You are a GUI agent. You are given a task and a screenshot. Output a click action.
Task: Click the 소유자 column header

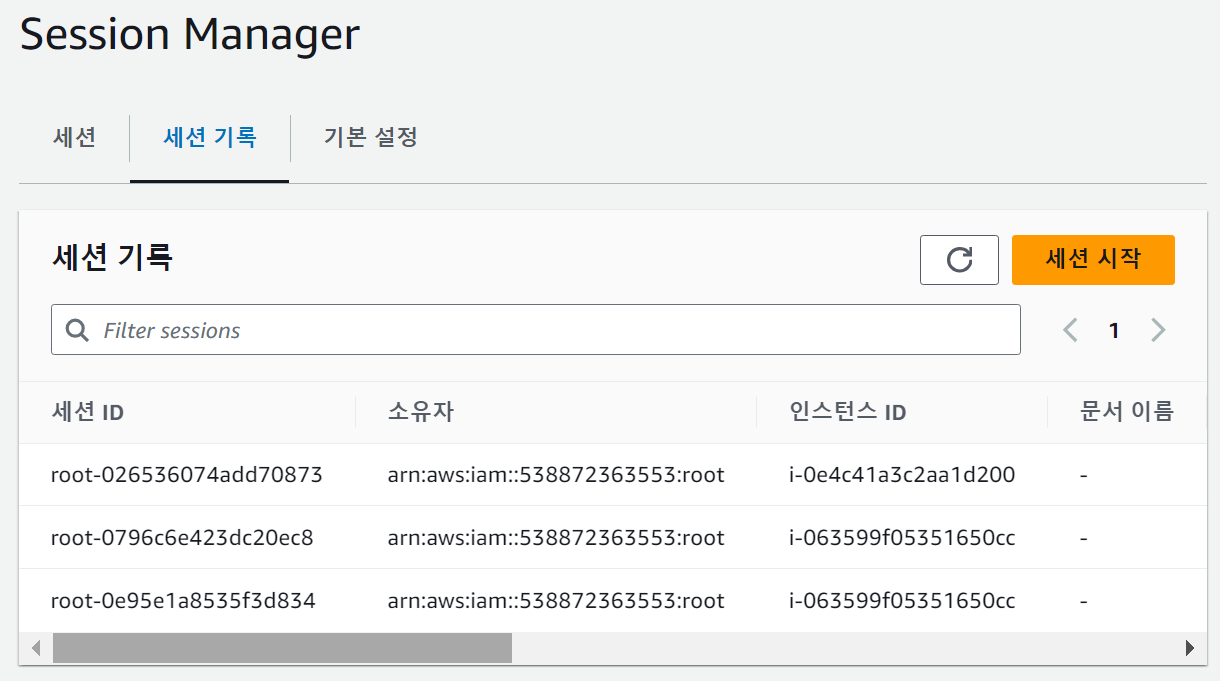tap(421, 411)
